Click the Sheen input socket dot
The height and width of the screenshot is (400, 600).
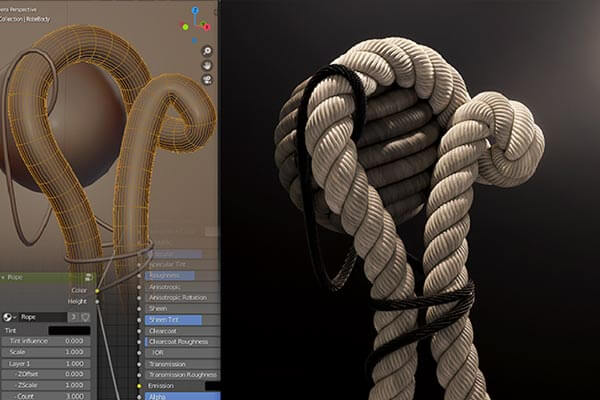(x=139, y=309)
